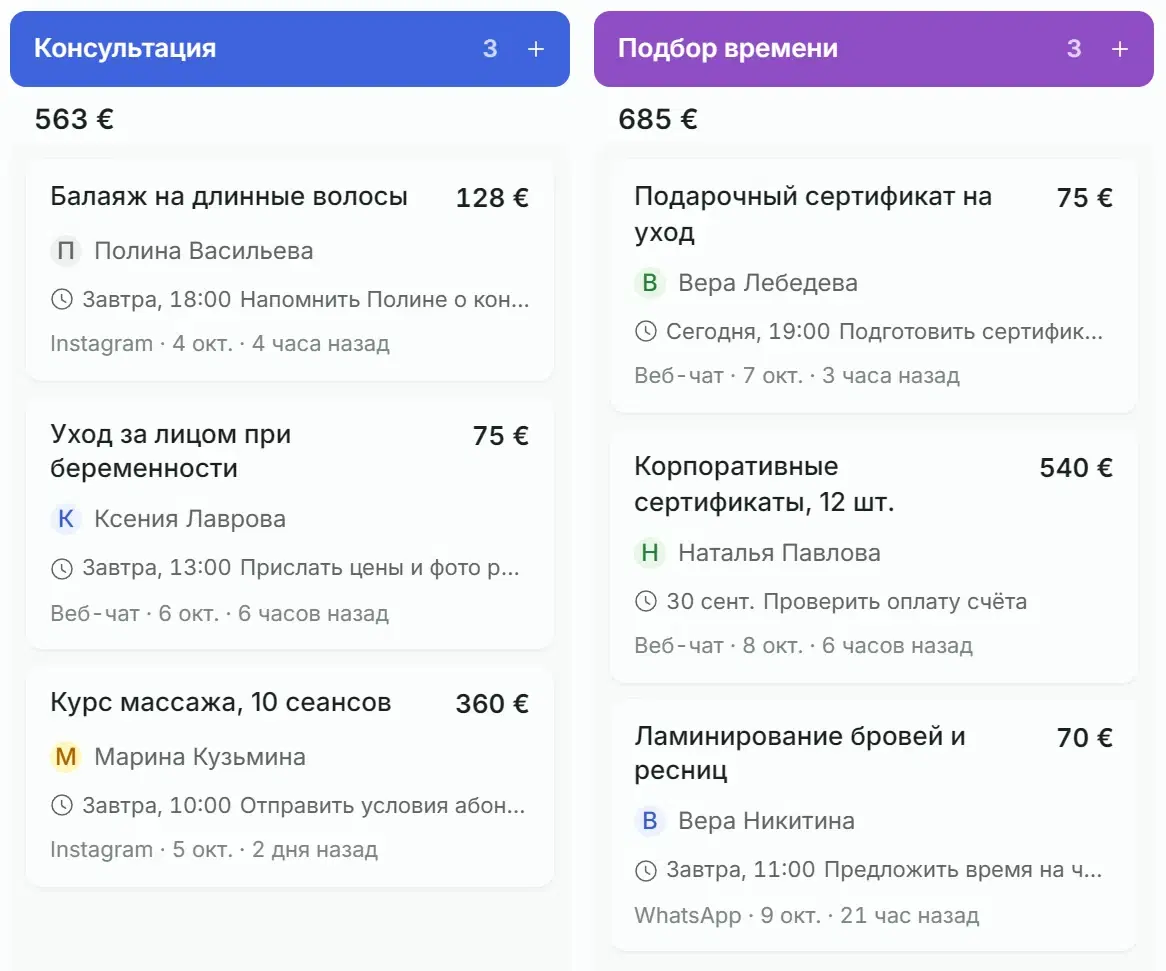The image size is (1166, 971).
Task: Open the Ламинирование бровей и ресниц deal
Action: pos(800,752)
